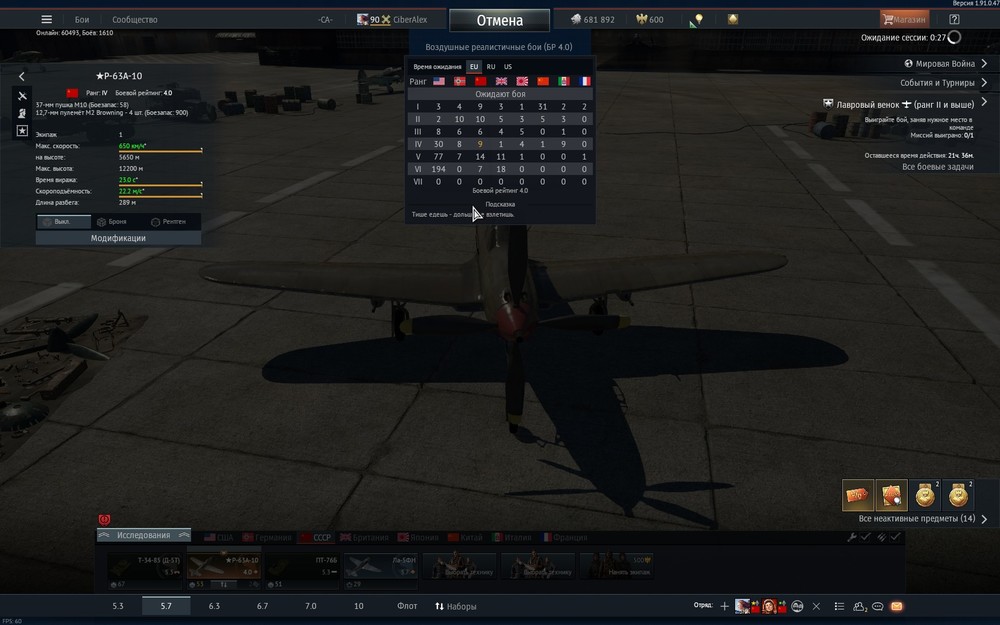Select the СССР nation tab
The width and height of the screenshot is (1000, 625).
[x=316, y=537]
